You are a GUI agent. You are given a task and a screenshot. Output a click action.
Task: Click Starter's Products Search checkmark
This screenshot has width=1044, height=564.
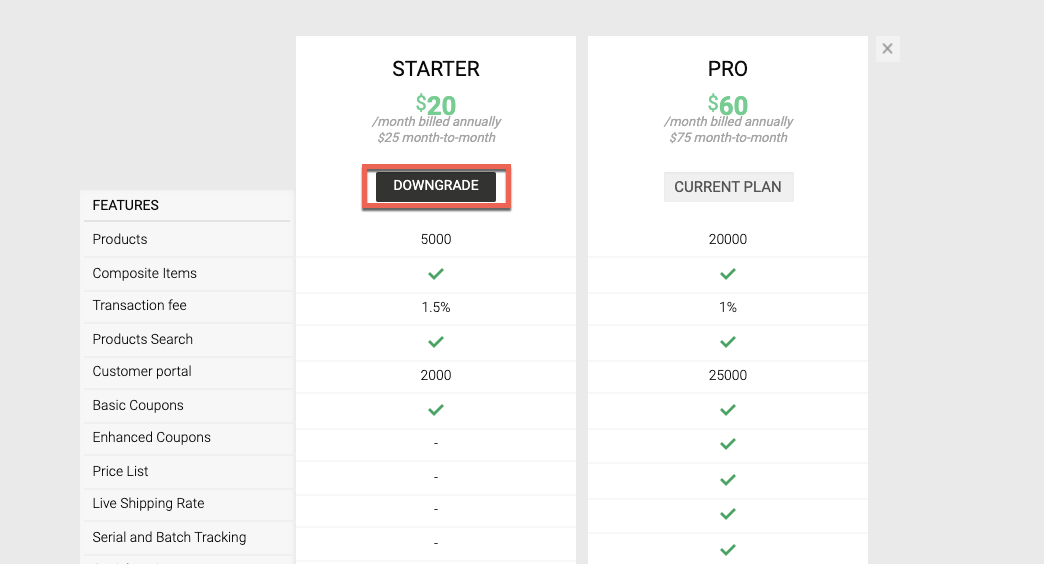click(x=435, y=342)
